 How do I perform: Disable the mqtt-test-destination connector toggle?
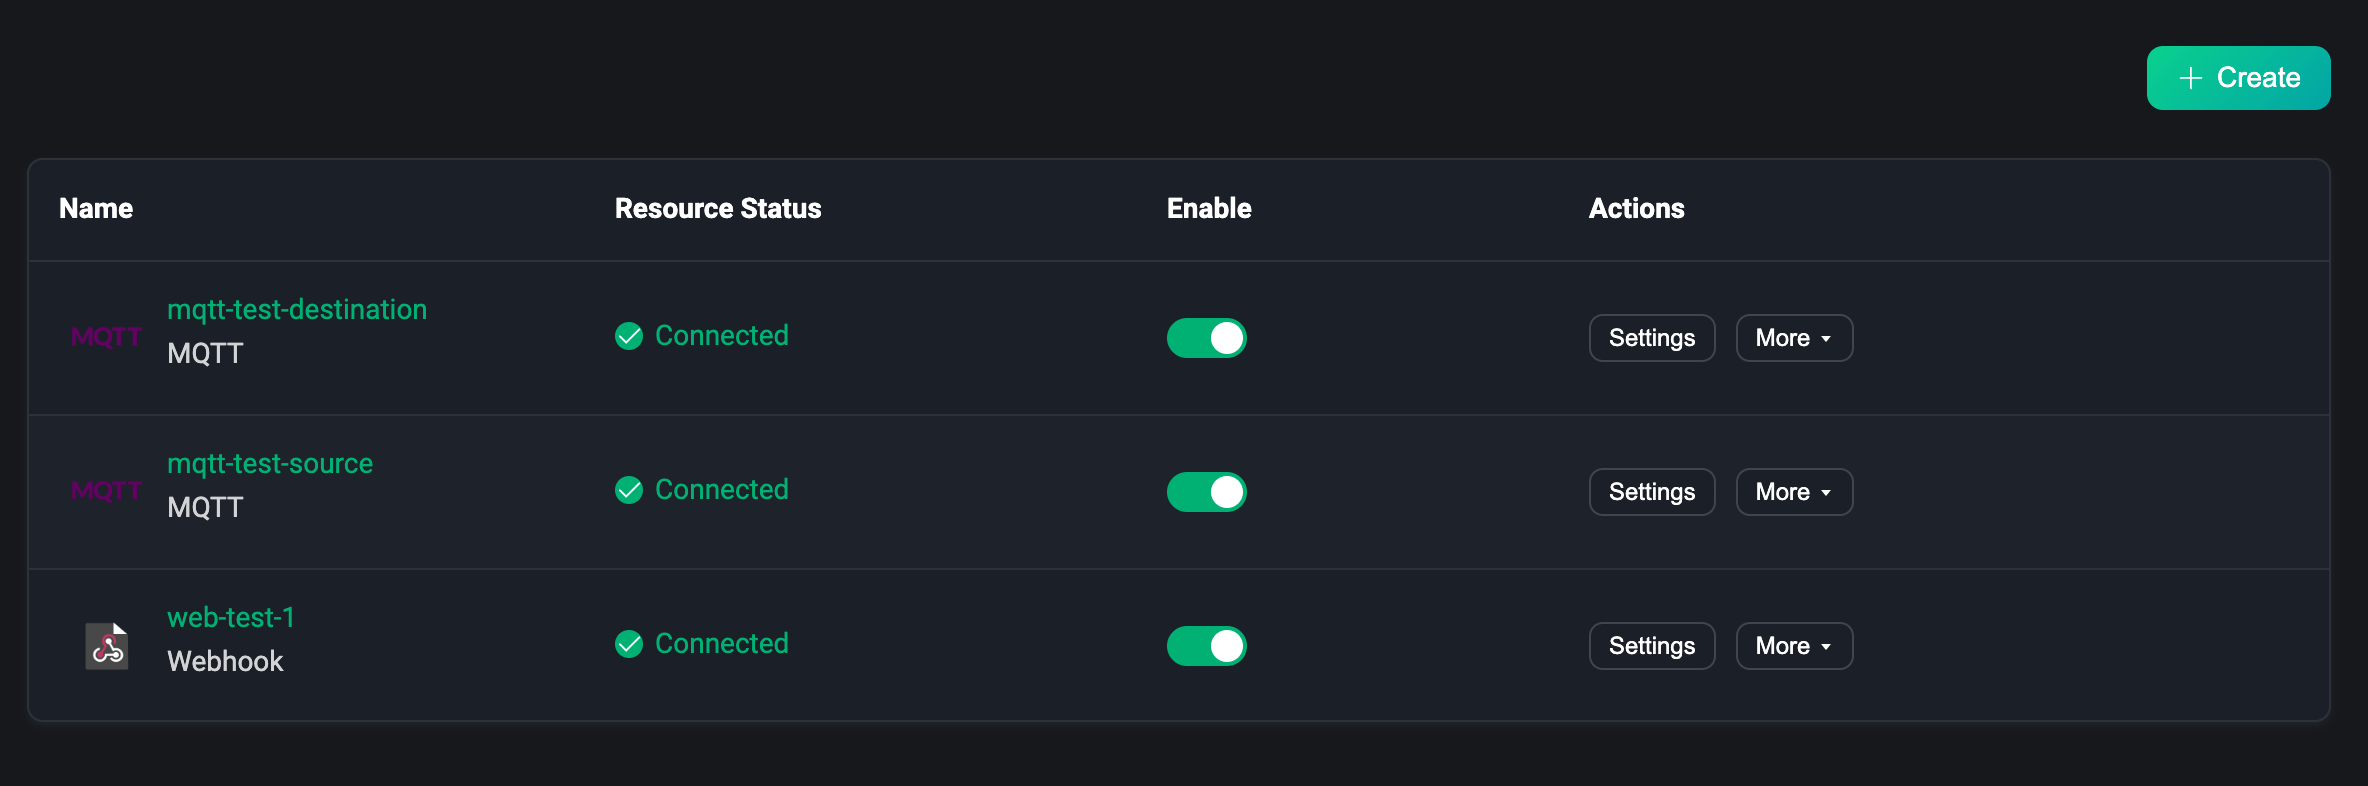[x=1206, y=338]
